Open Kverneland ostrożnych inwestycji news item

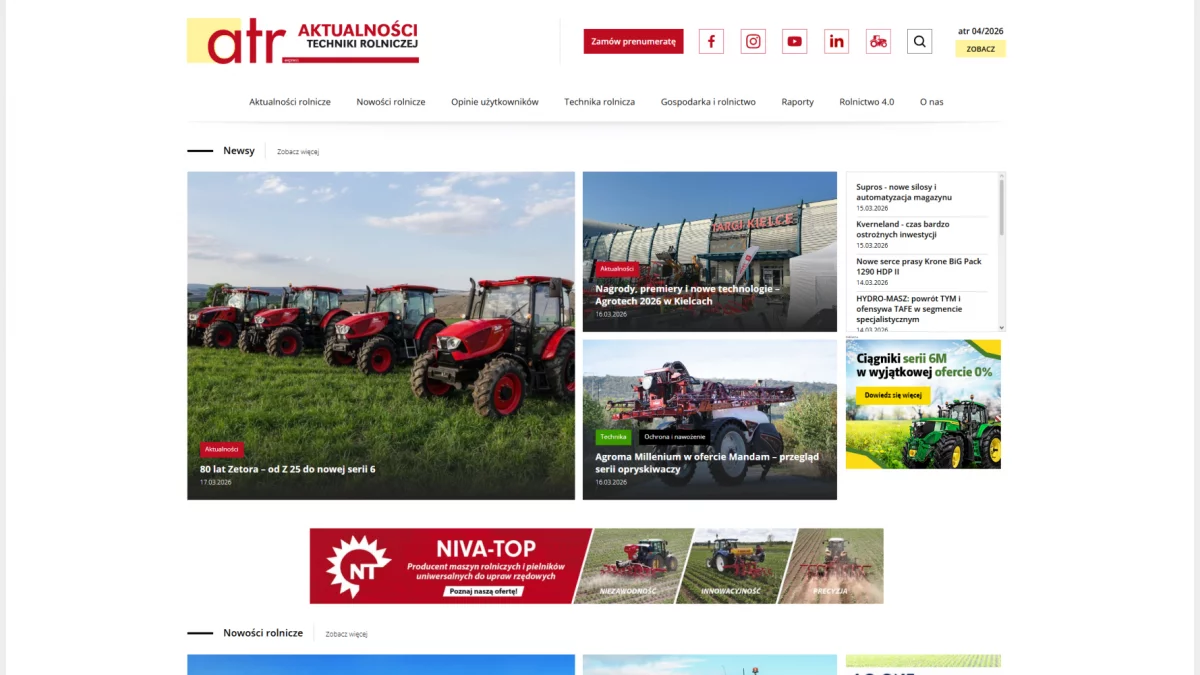[x=903, y=229]
